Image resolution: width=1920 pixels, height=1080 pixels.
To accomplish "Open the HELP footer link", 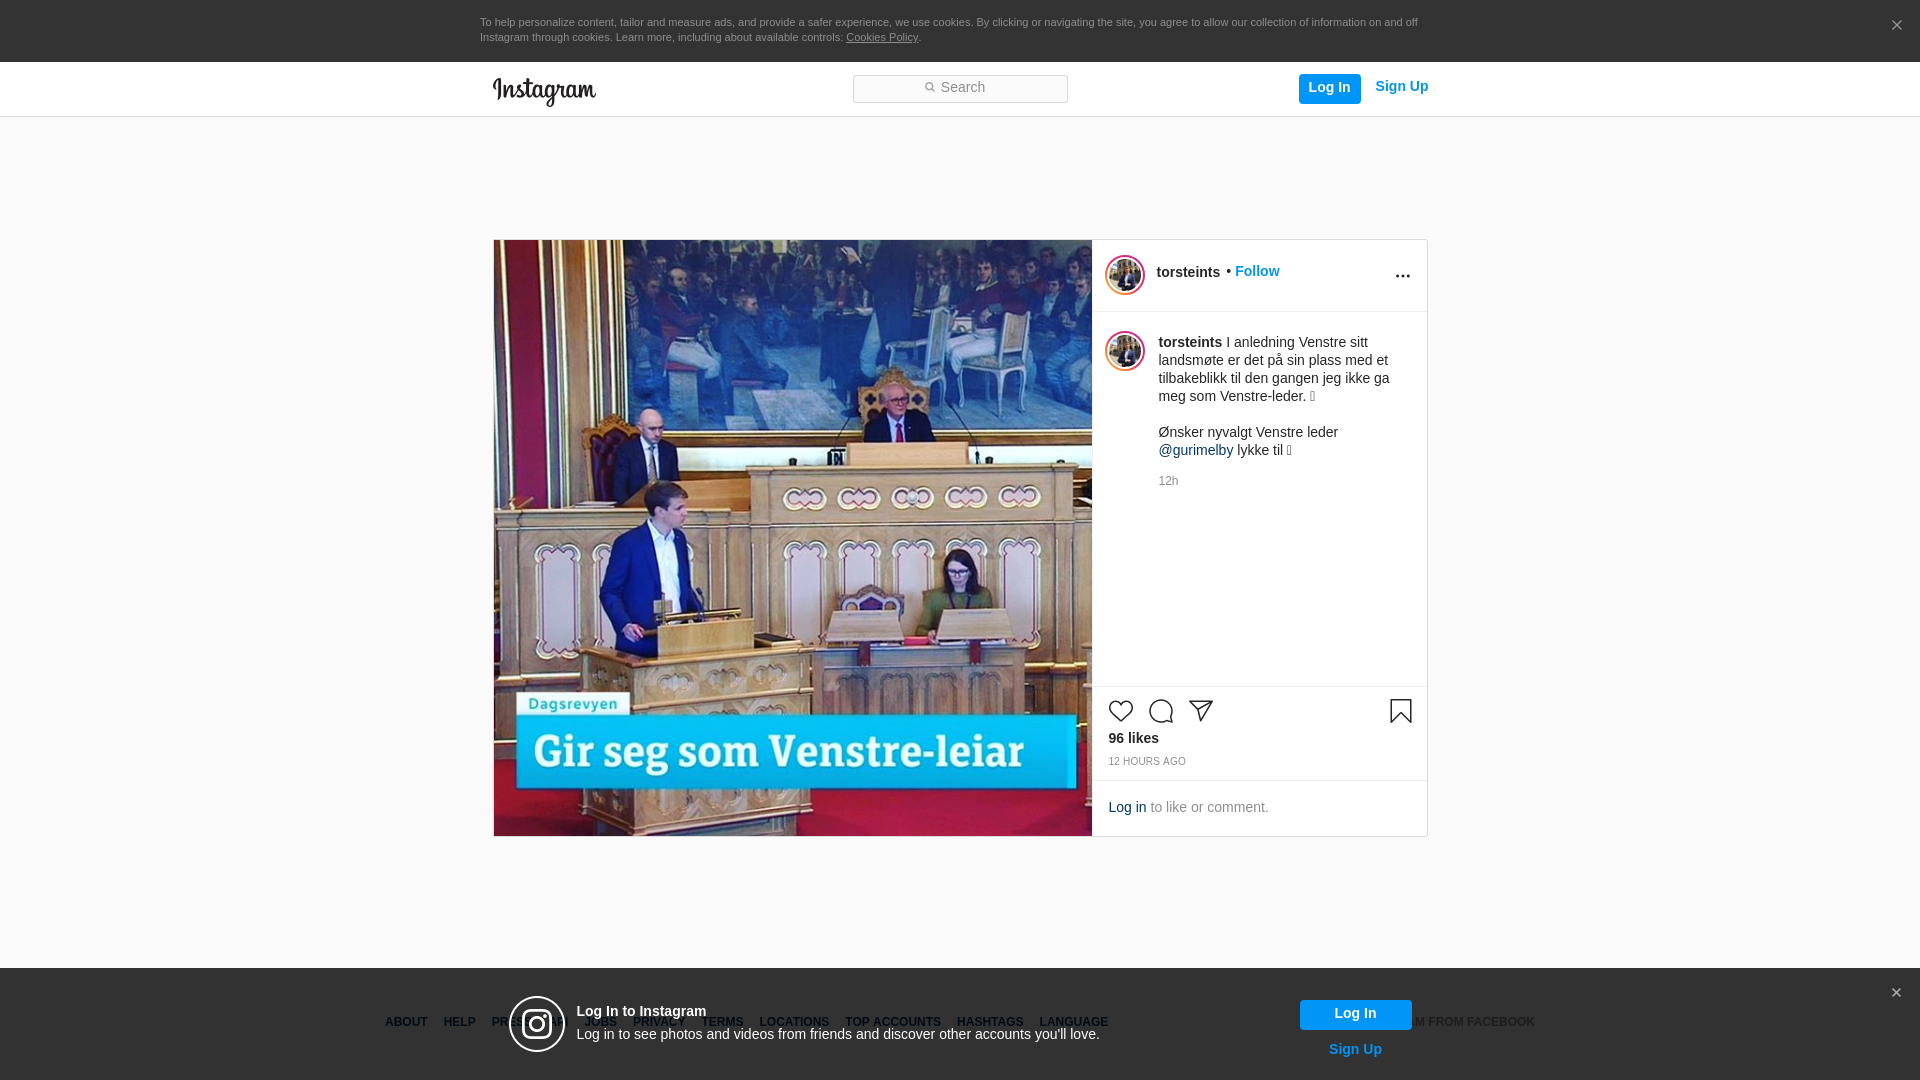I will [459, 1022].
